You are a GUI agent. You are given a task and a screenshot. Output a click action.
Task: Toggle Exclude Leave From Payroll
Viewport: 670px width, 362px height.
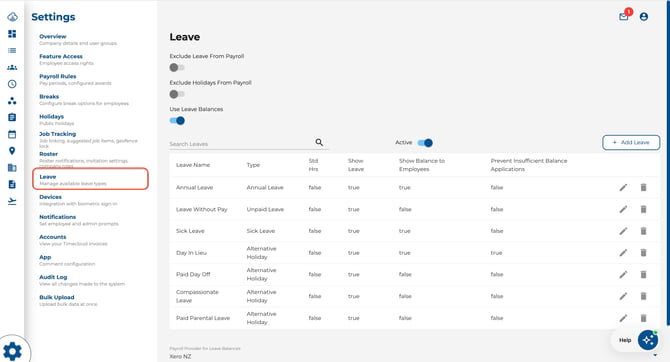[x=177, y=68]
